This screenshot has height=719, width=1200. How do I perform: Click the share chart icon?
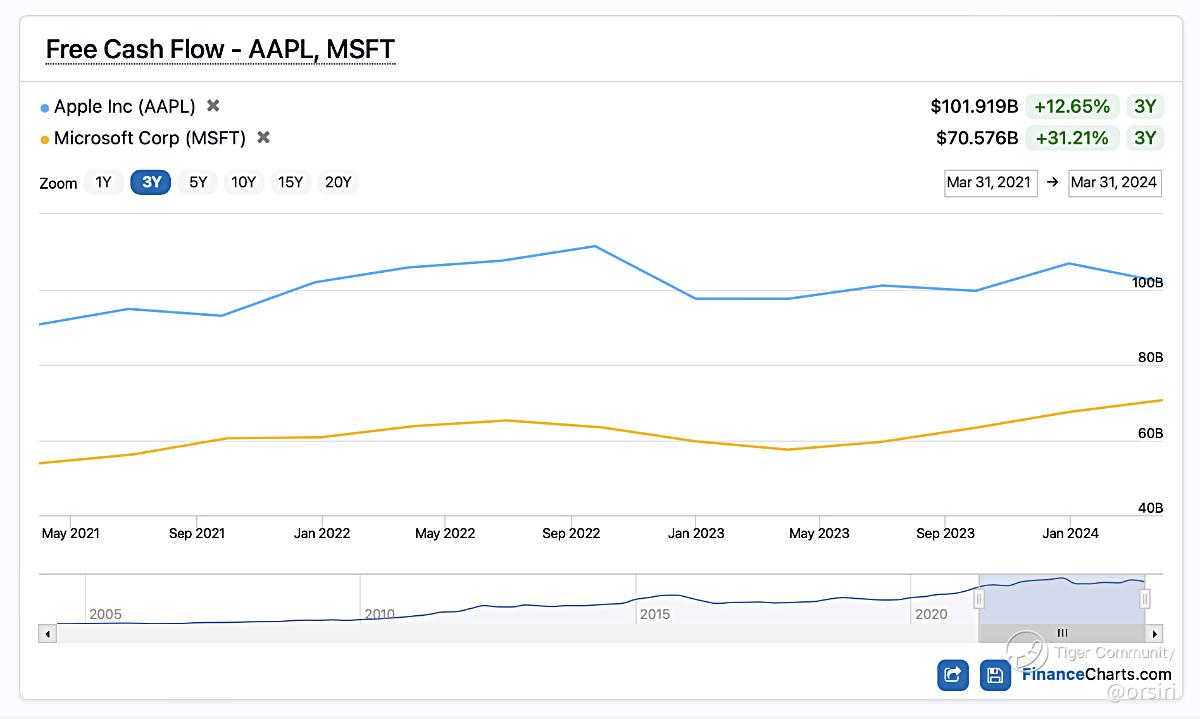953,675
